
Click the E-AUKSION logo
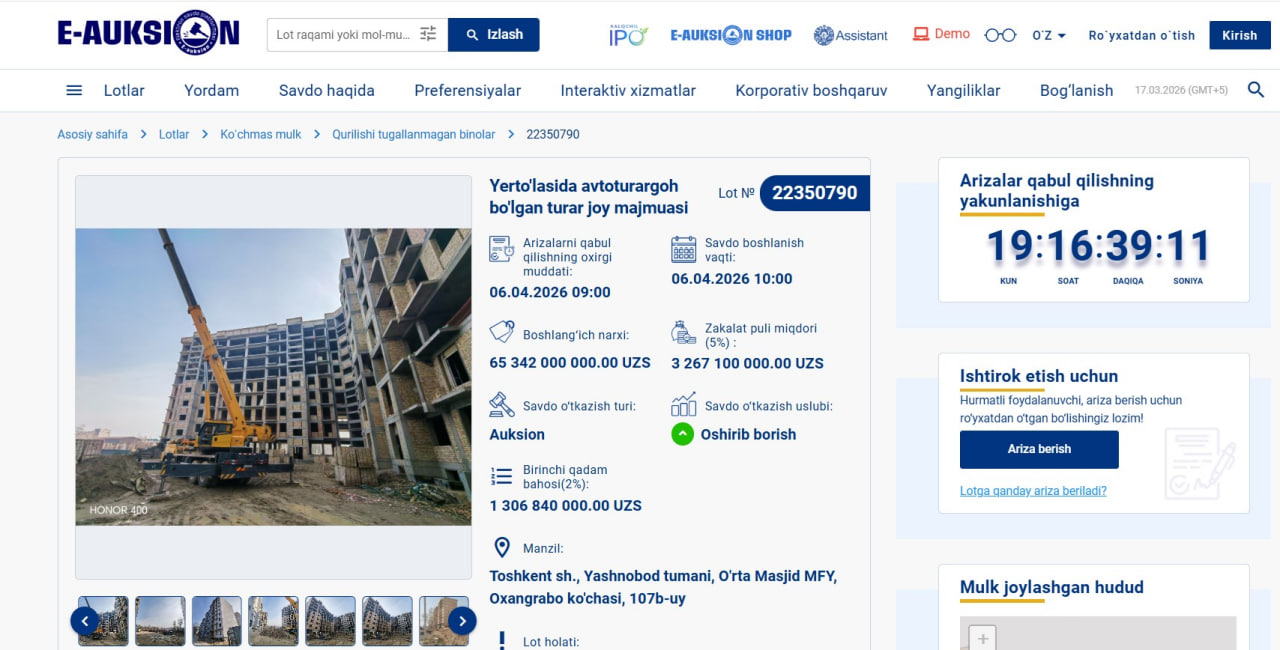click(x=148, y=34)
